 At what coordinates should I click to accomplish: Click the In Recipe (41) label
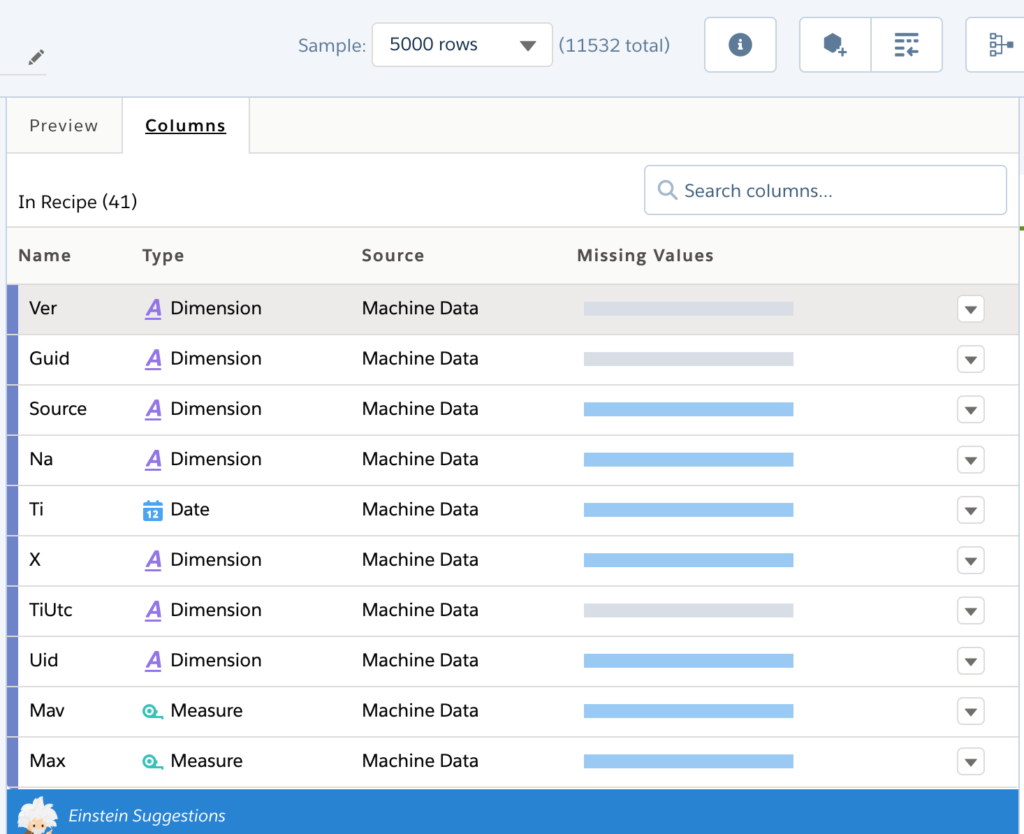pyautogui.click(x=77, y=202)
